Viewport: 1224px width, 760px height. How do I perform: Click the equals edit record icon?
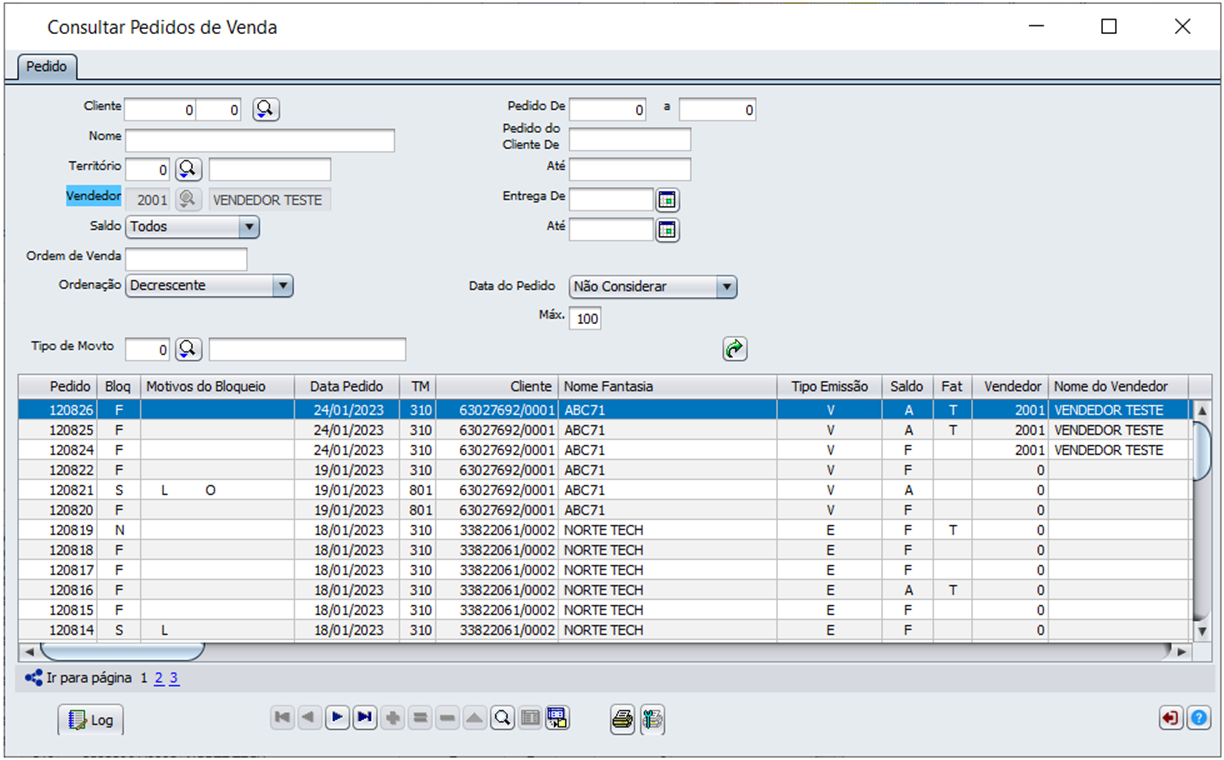(x=420, y=717)
